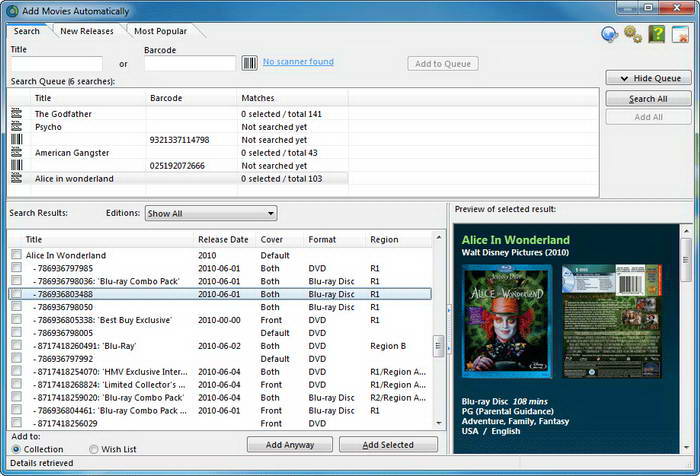Screen dimensions: 700x476
Task: Check the Alice In Wonderland 2010 parent result
Action: (17, 255)
